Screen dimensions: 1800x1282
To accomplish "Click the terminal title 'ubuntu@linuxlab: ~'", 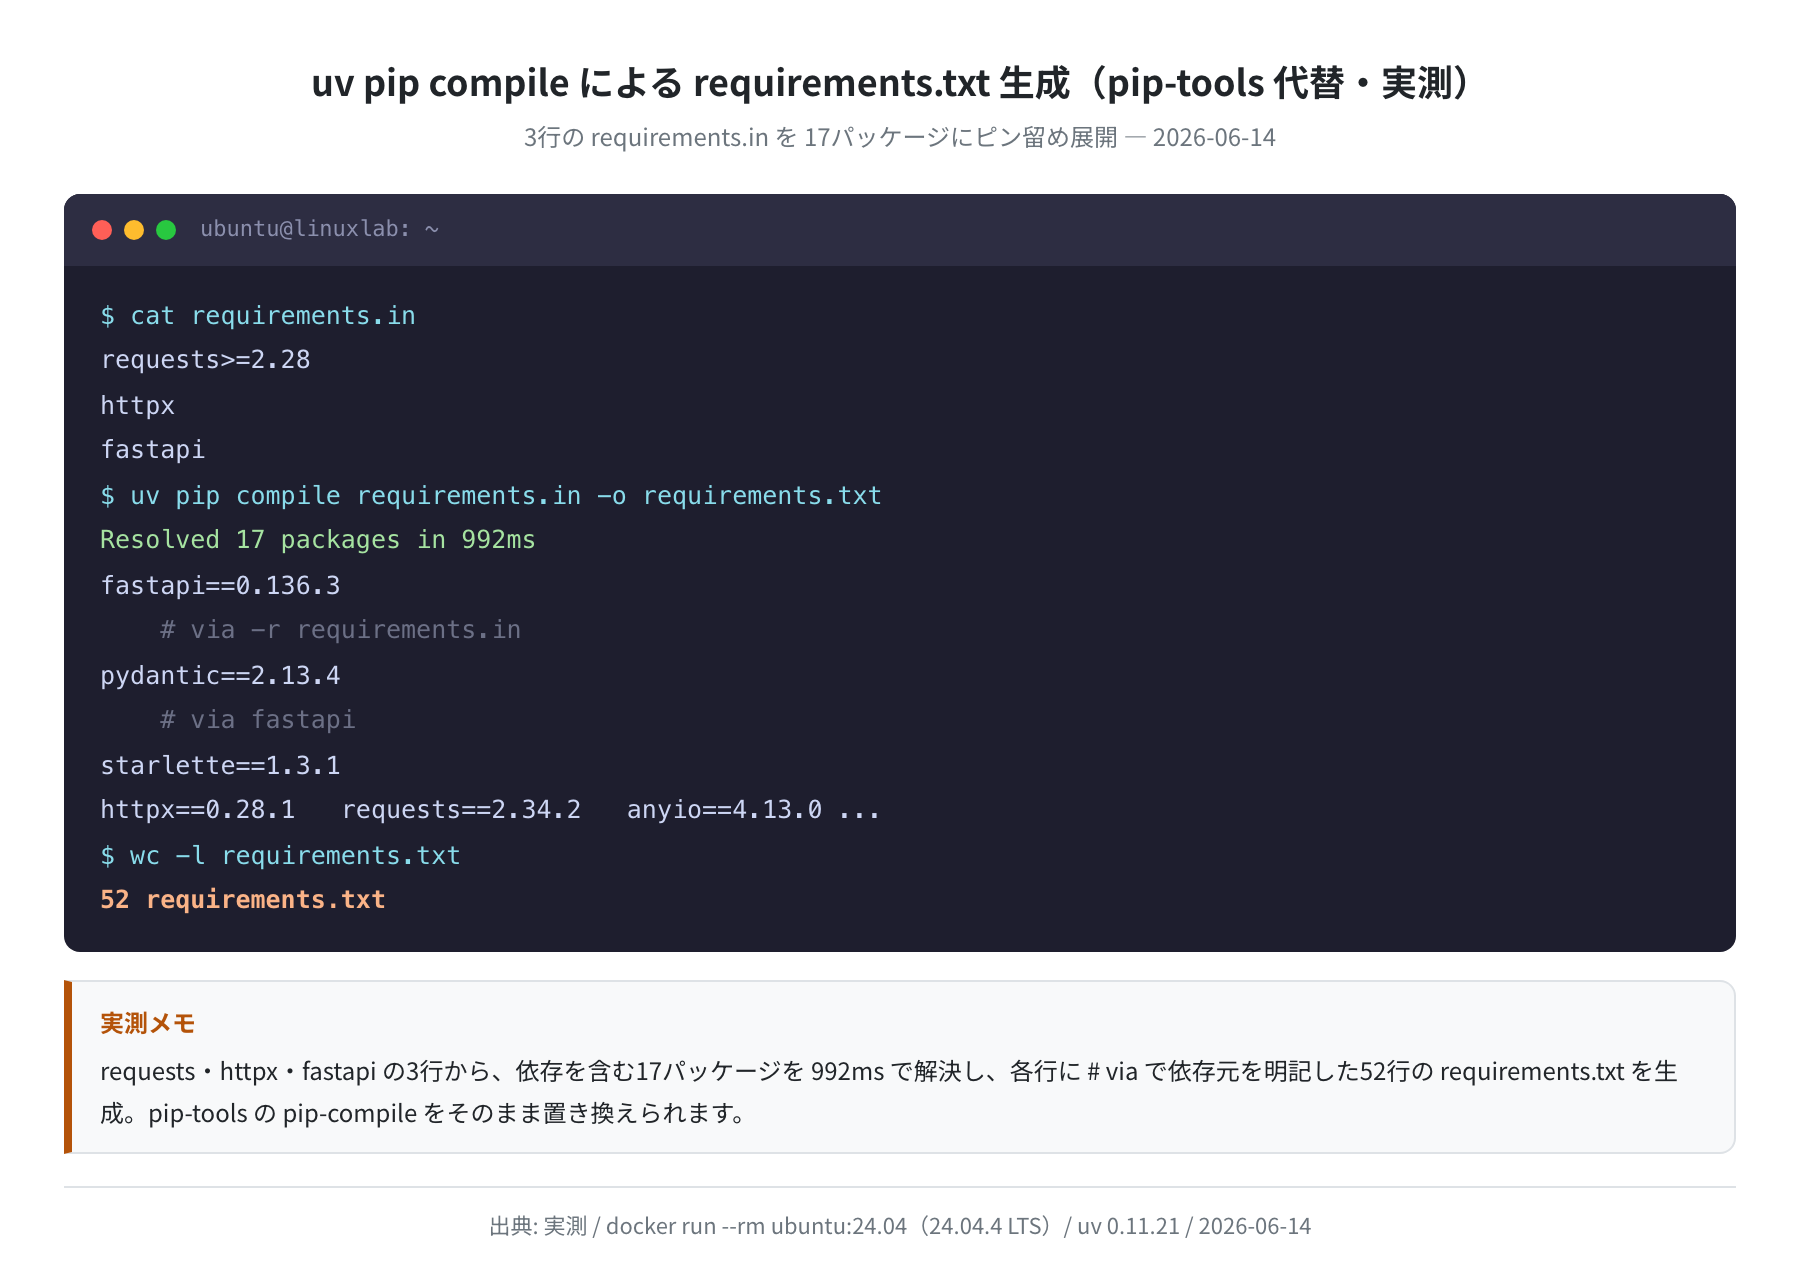I will 319,229.
